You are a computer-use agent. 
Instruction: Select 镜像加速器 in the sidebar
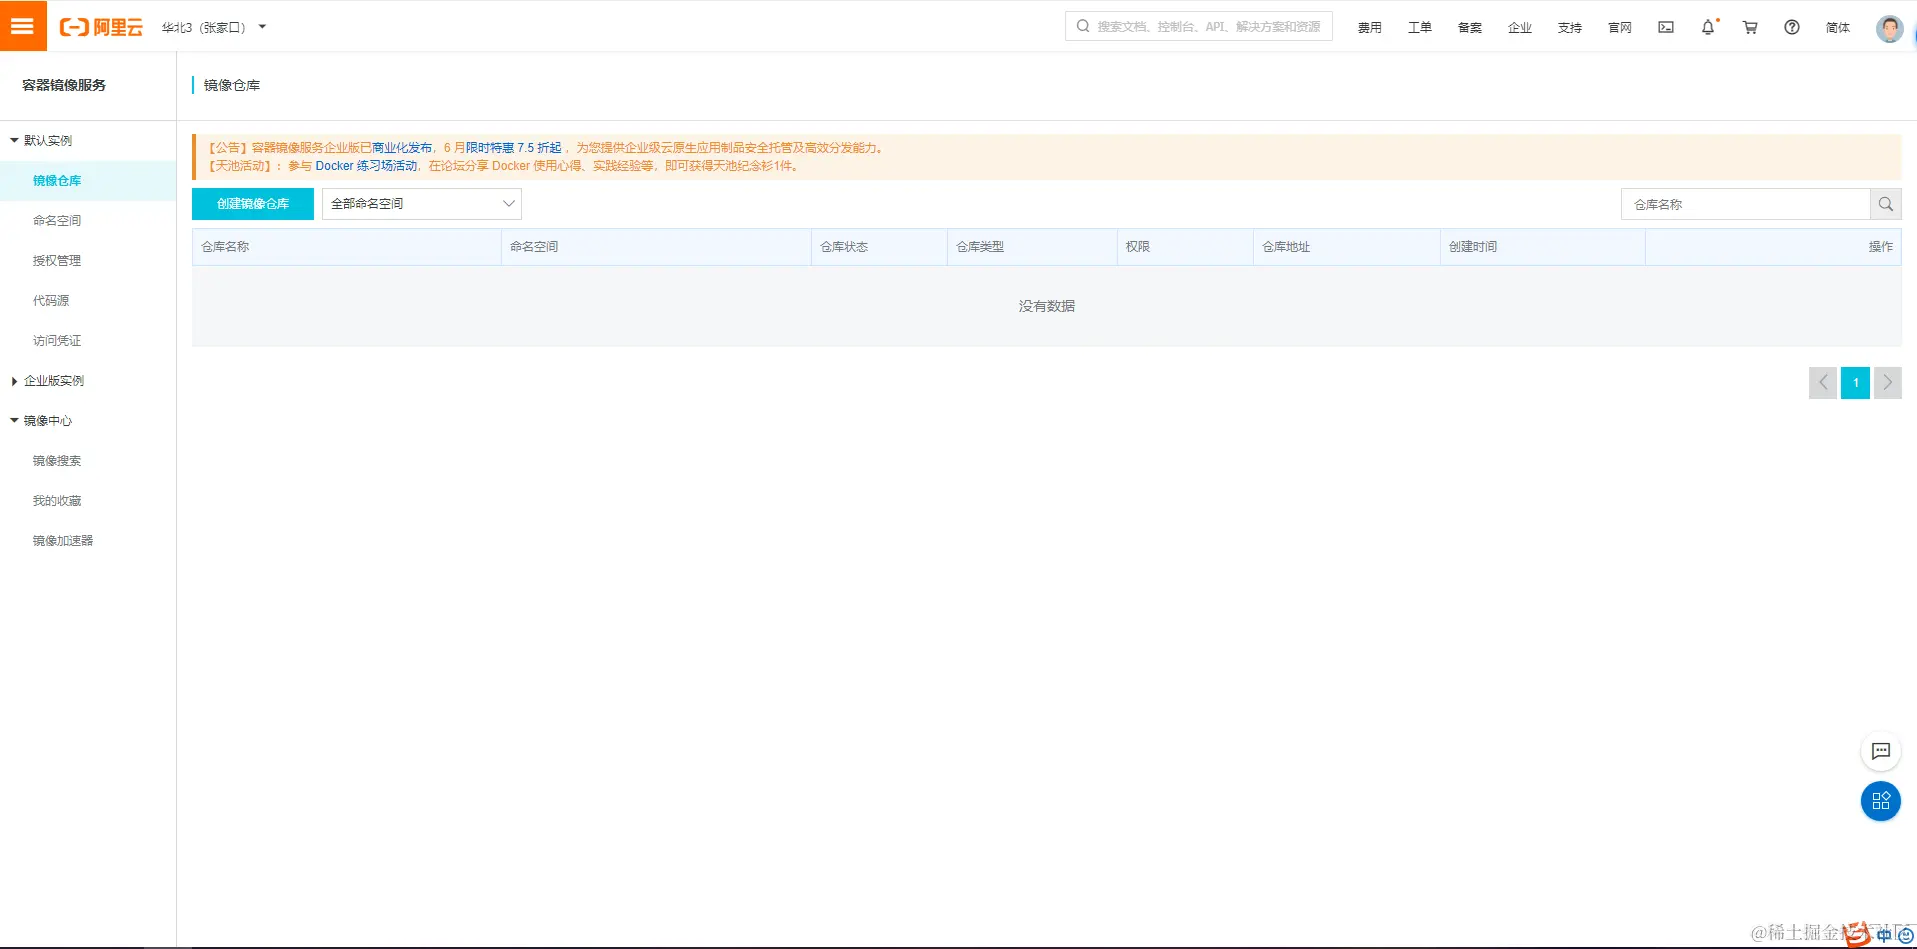coord(63,540)
